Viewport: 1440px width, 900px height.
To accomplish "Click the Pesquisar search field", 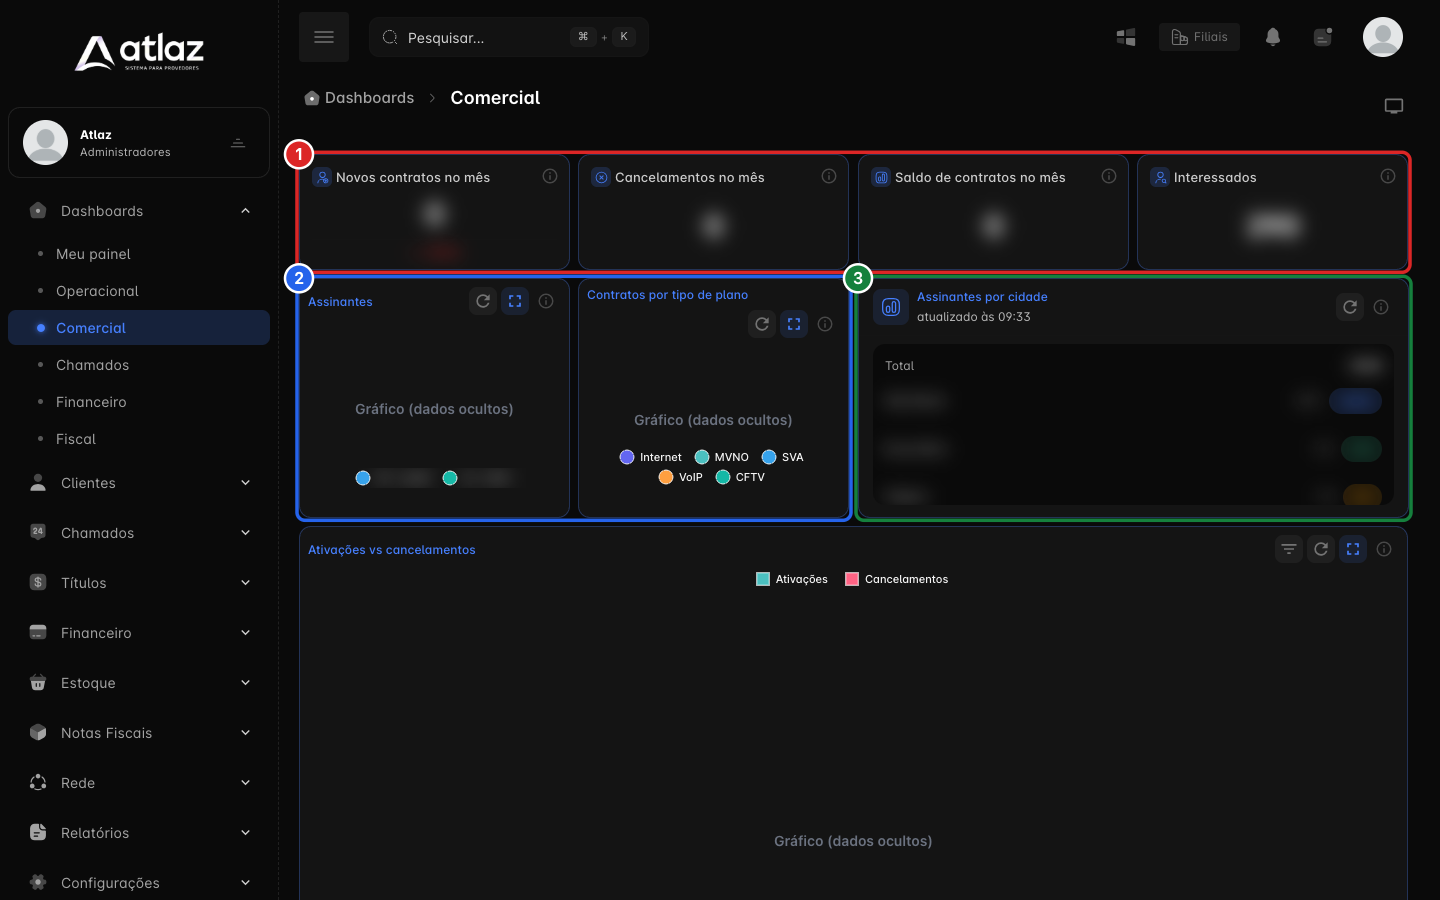I will [x=509, y=37].
